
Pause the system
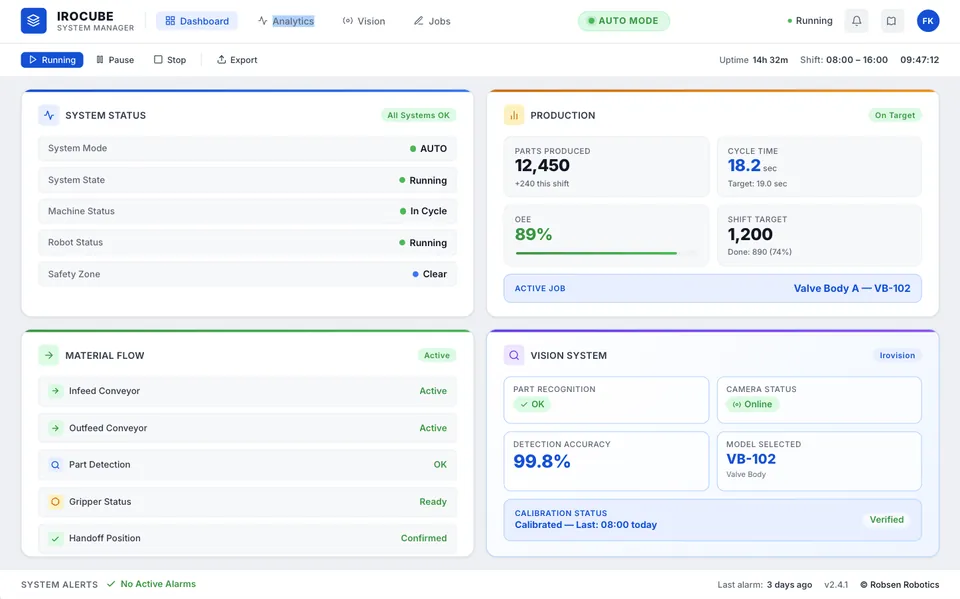[115, 59]
